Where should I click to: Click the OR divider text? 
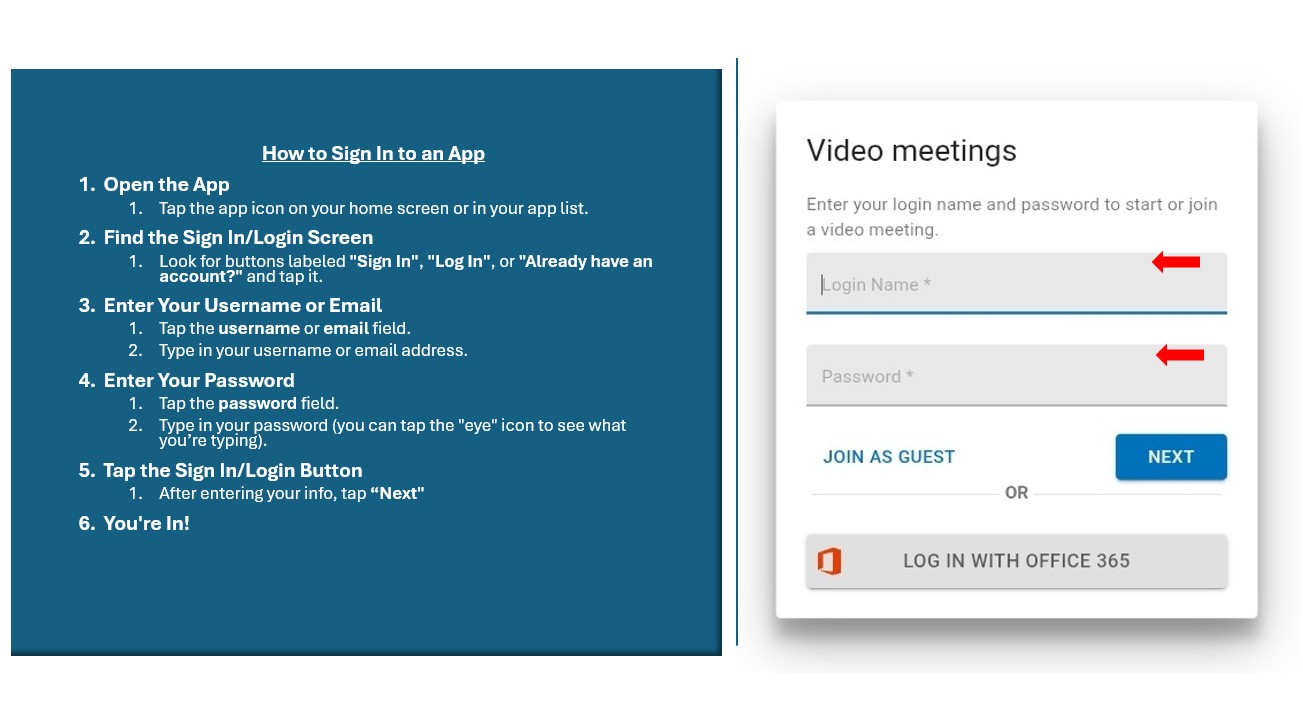1016,493
